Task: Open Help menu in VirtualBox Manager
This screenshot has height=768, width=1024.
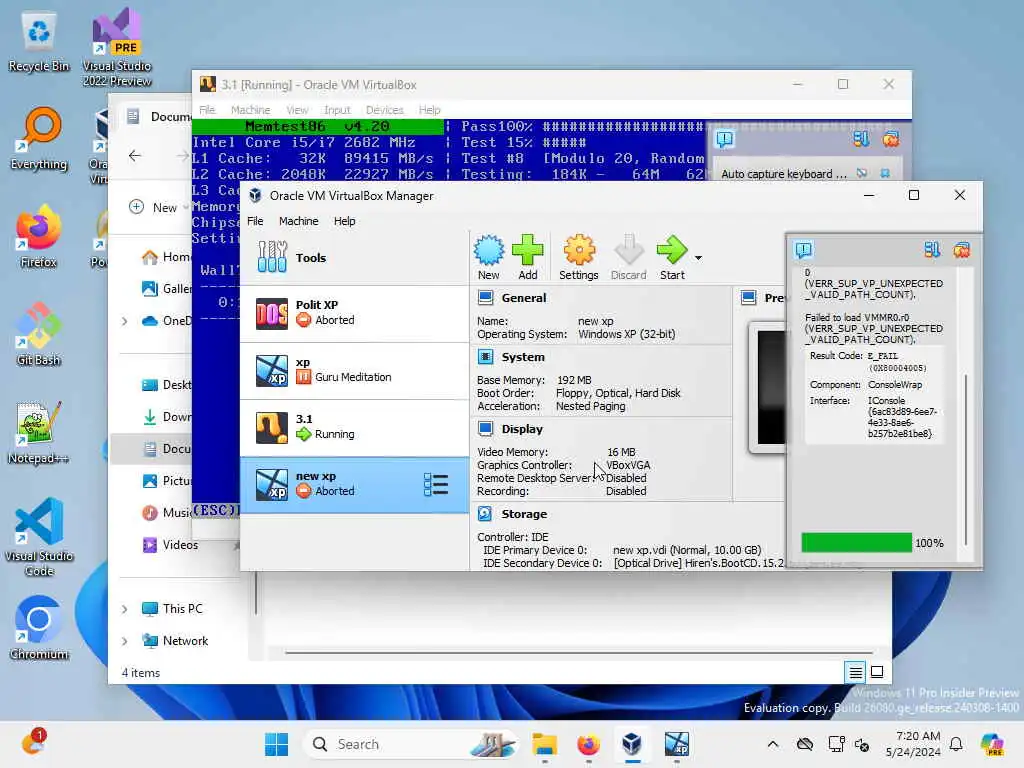Action: (x=344, y=221)
